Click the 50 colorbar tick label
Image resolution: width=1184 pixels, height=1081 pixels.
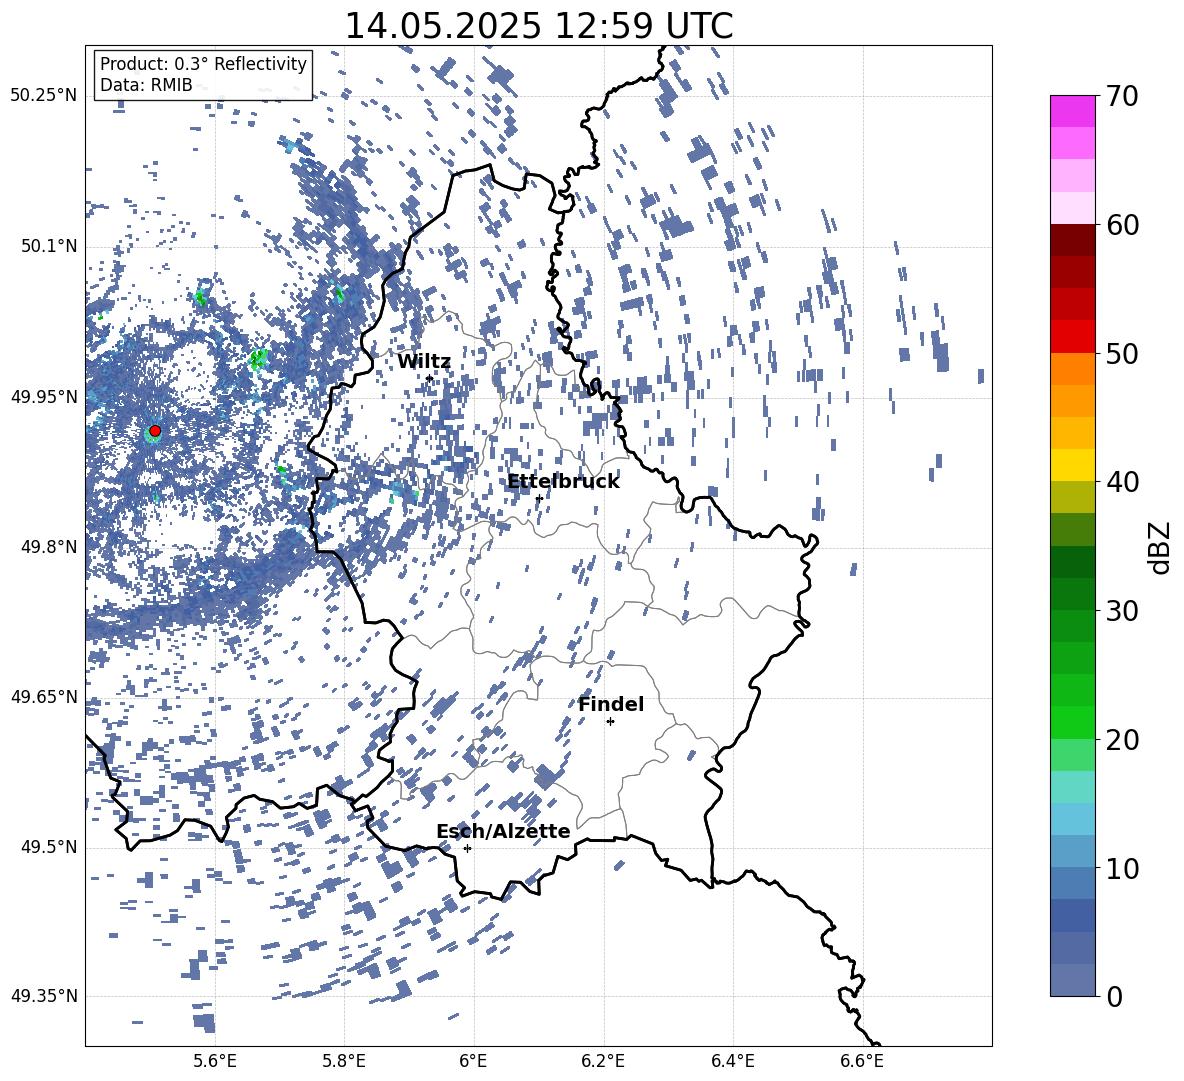[x=1122, y=354]
